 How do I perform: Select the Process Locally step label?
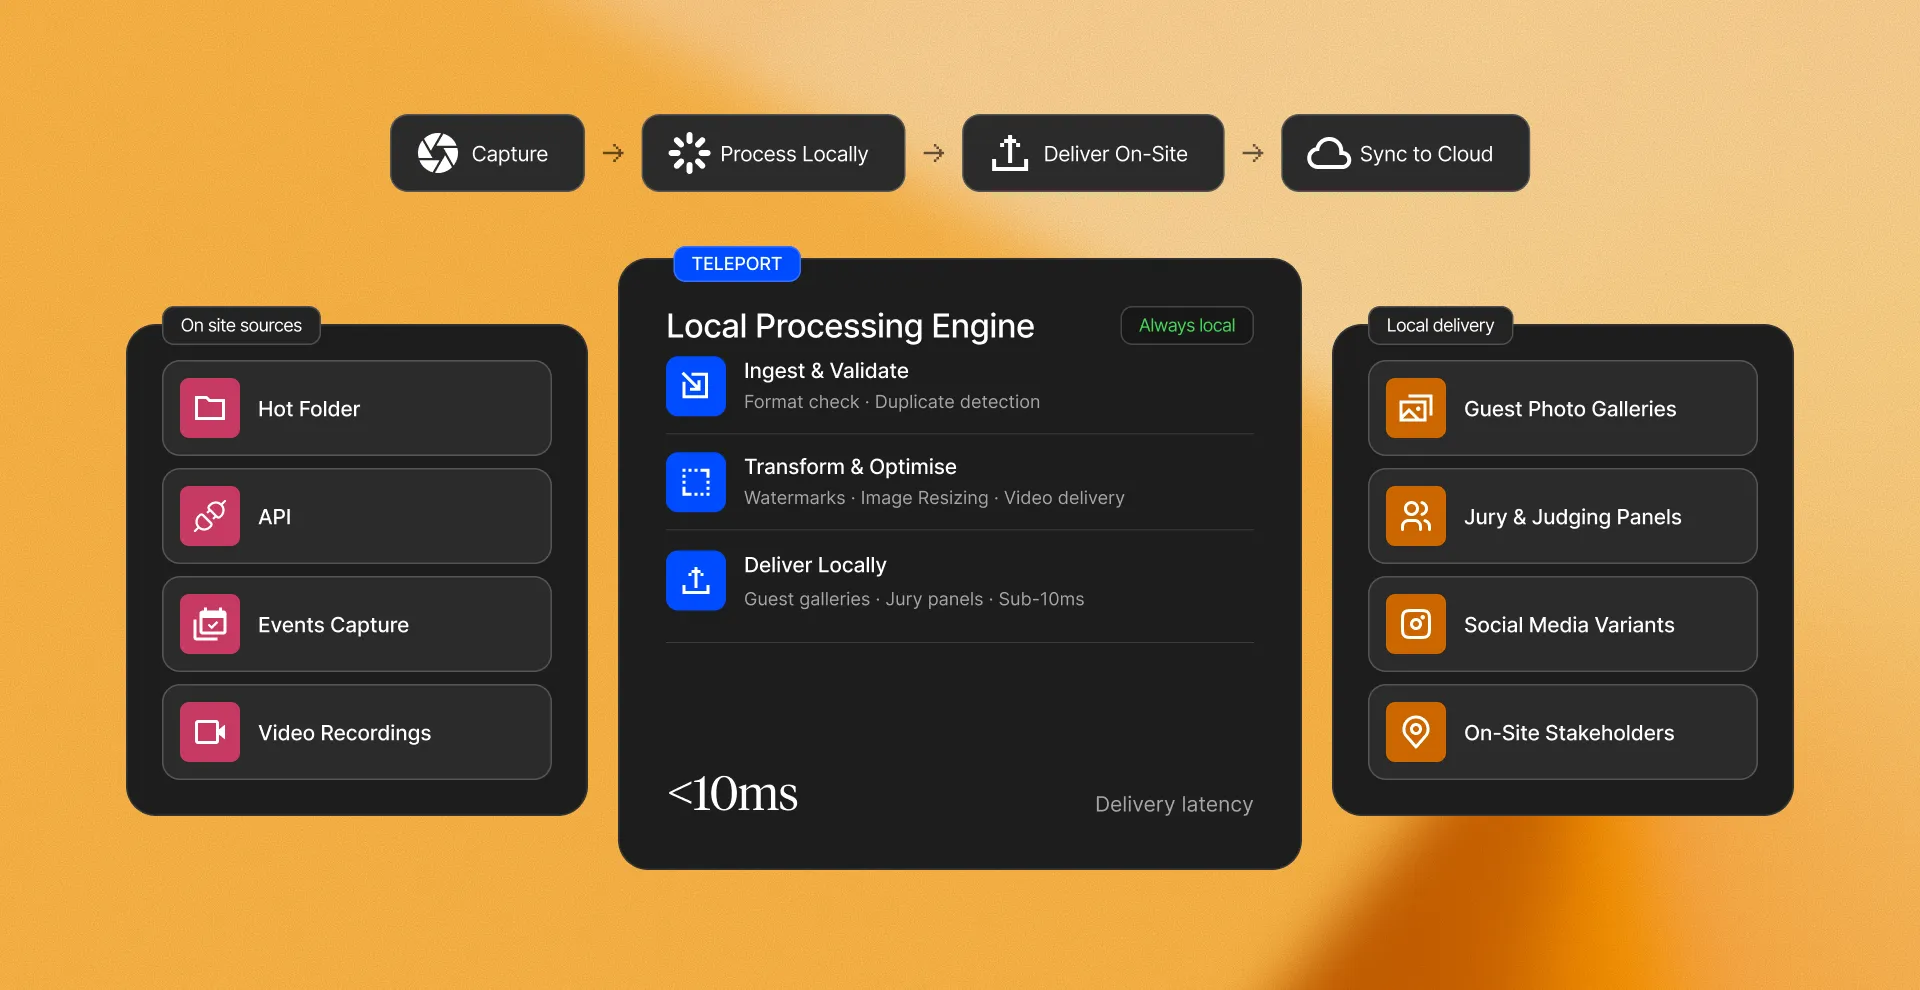coord(794,154)
